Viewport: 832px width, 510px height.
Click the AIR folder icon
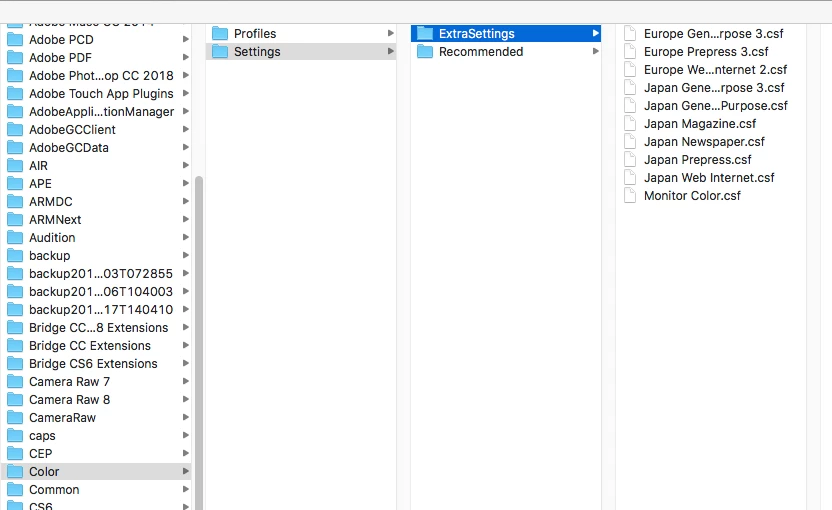coord(15,166)
